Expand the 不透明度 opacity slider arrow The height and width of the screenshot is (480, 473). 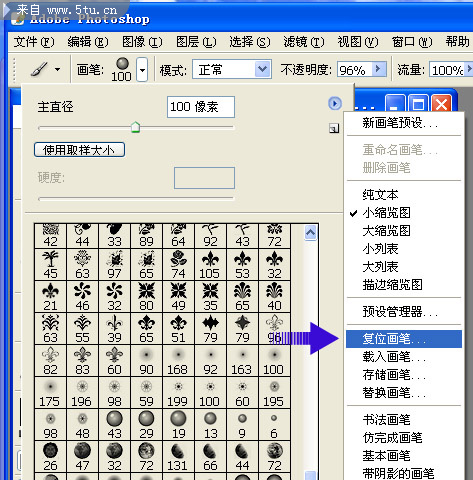click(x=378, y=69)
